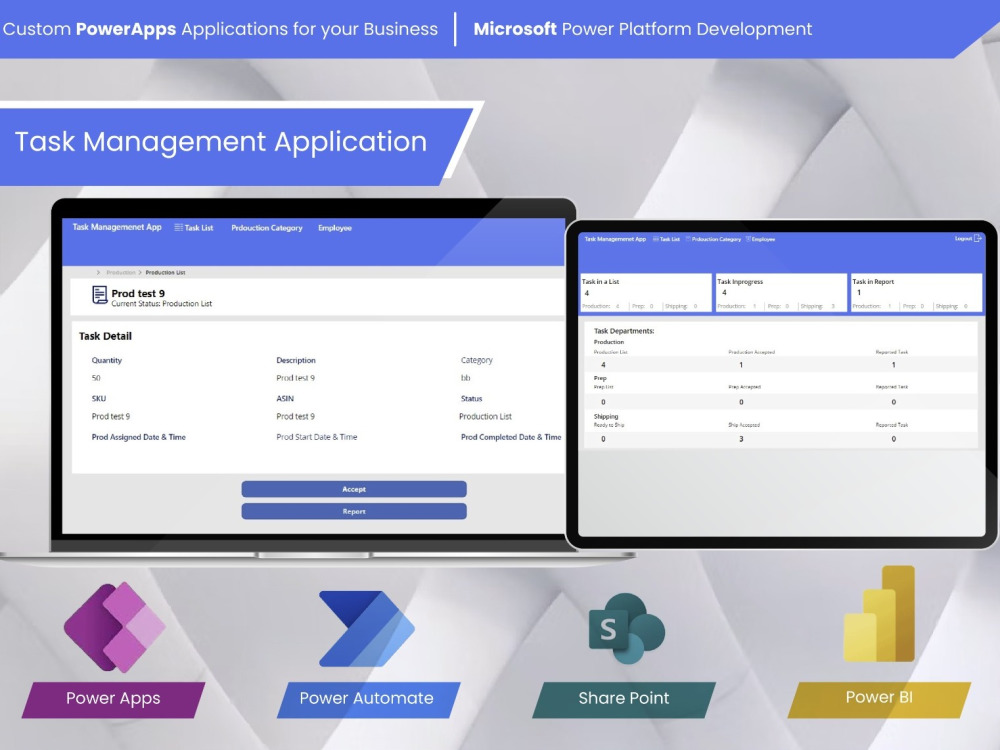Click the Status value Production List
The width and height of the screenshot is (1000, 750).
485,416
